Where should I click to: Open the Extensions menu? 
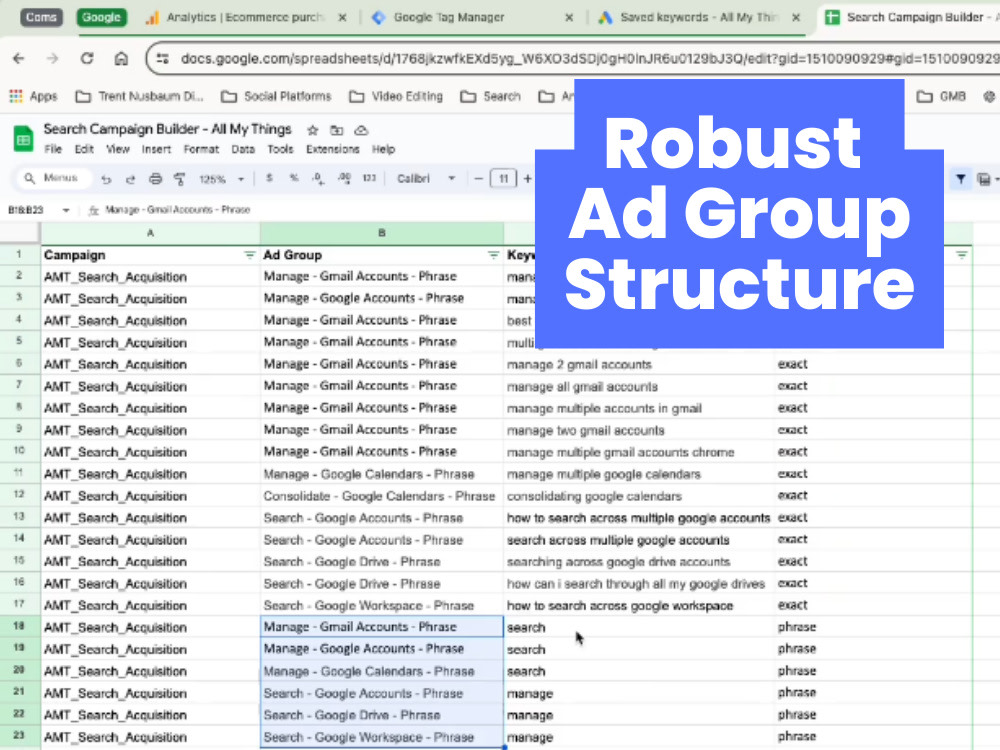pos(332,149)
